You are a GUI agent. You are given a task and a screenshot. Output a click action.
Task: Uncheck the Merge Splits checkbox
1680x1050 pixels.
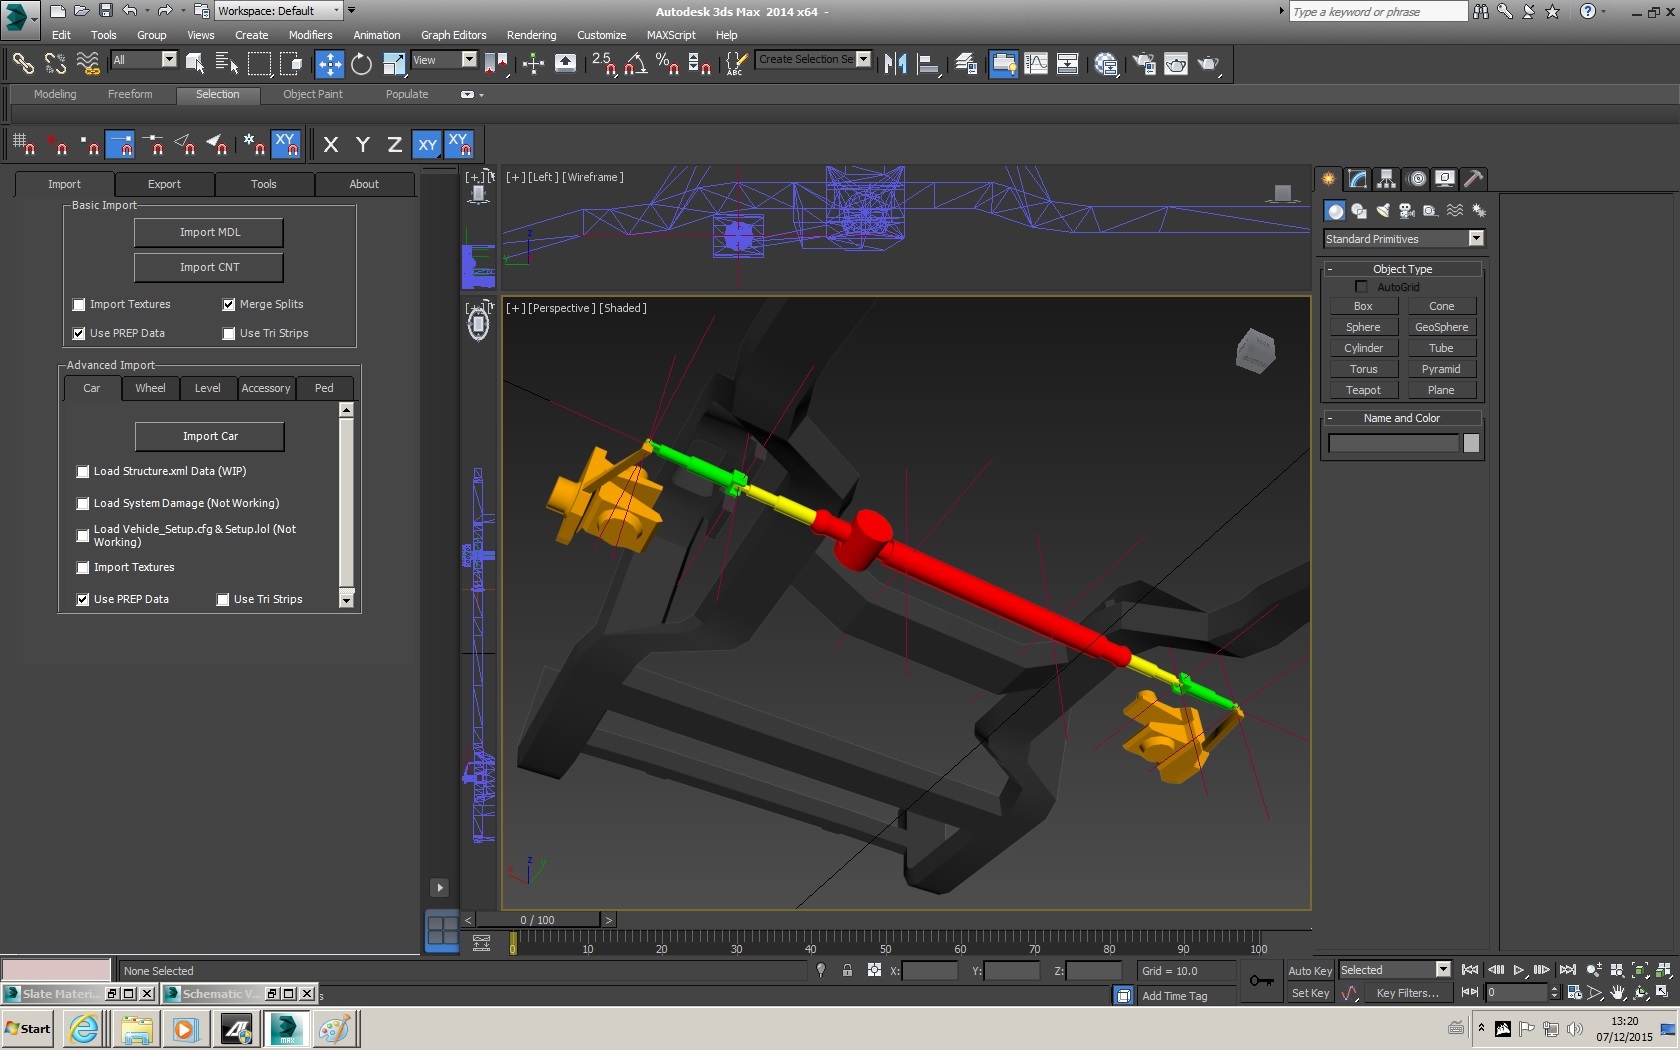click(x=229, y=305)
